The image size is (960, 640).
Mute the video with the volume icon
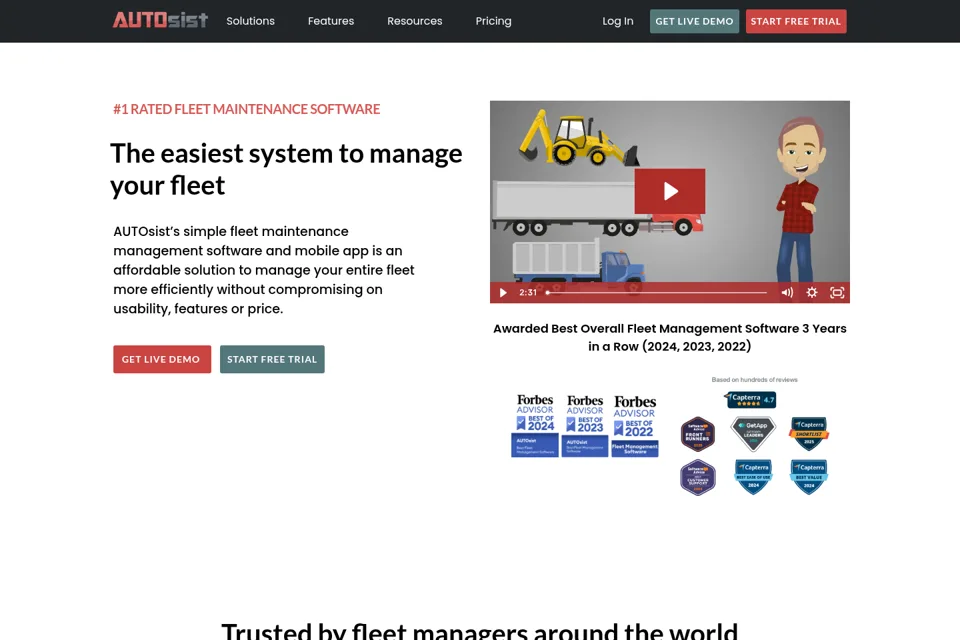tap(787, 293)
